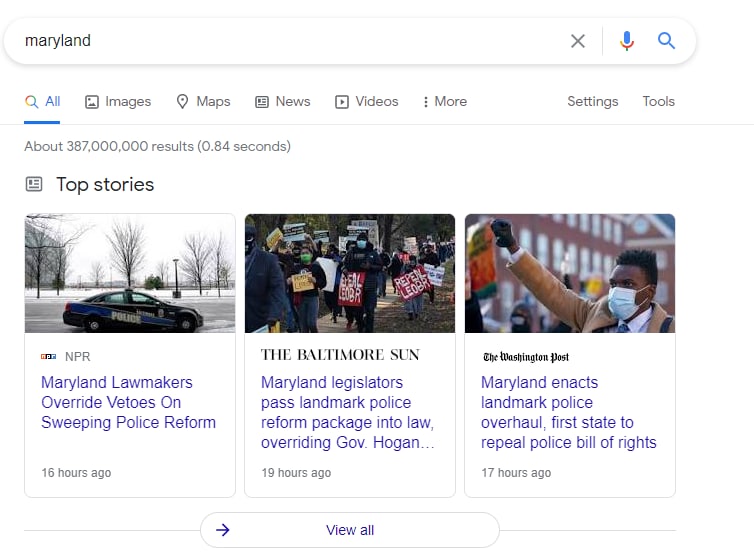Open the NPR police car thumbnail
The height and width of the screenshot is (558, 754).
point(130,273)
